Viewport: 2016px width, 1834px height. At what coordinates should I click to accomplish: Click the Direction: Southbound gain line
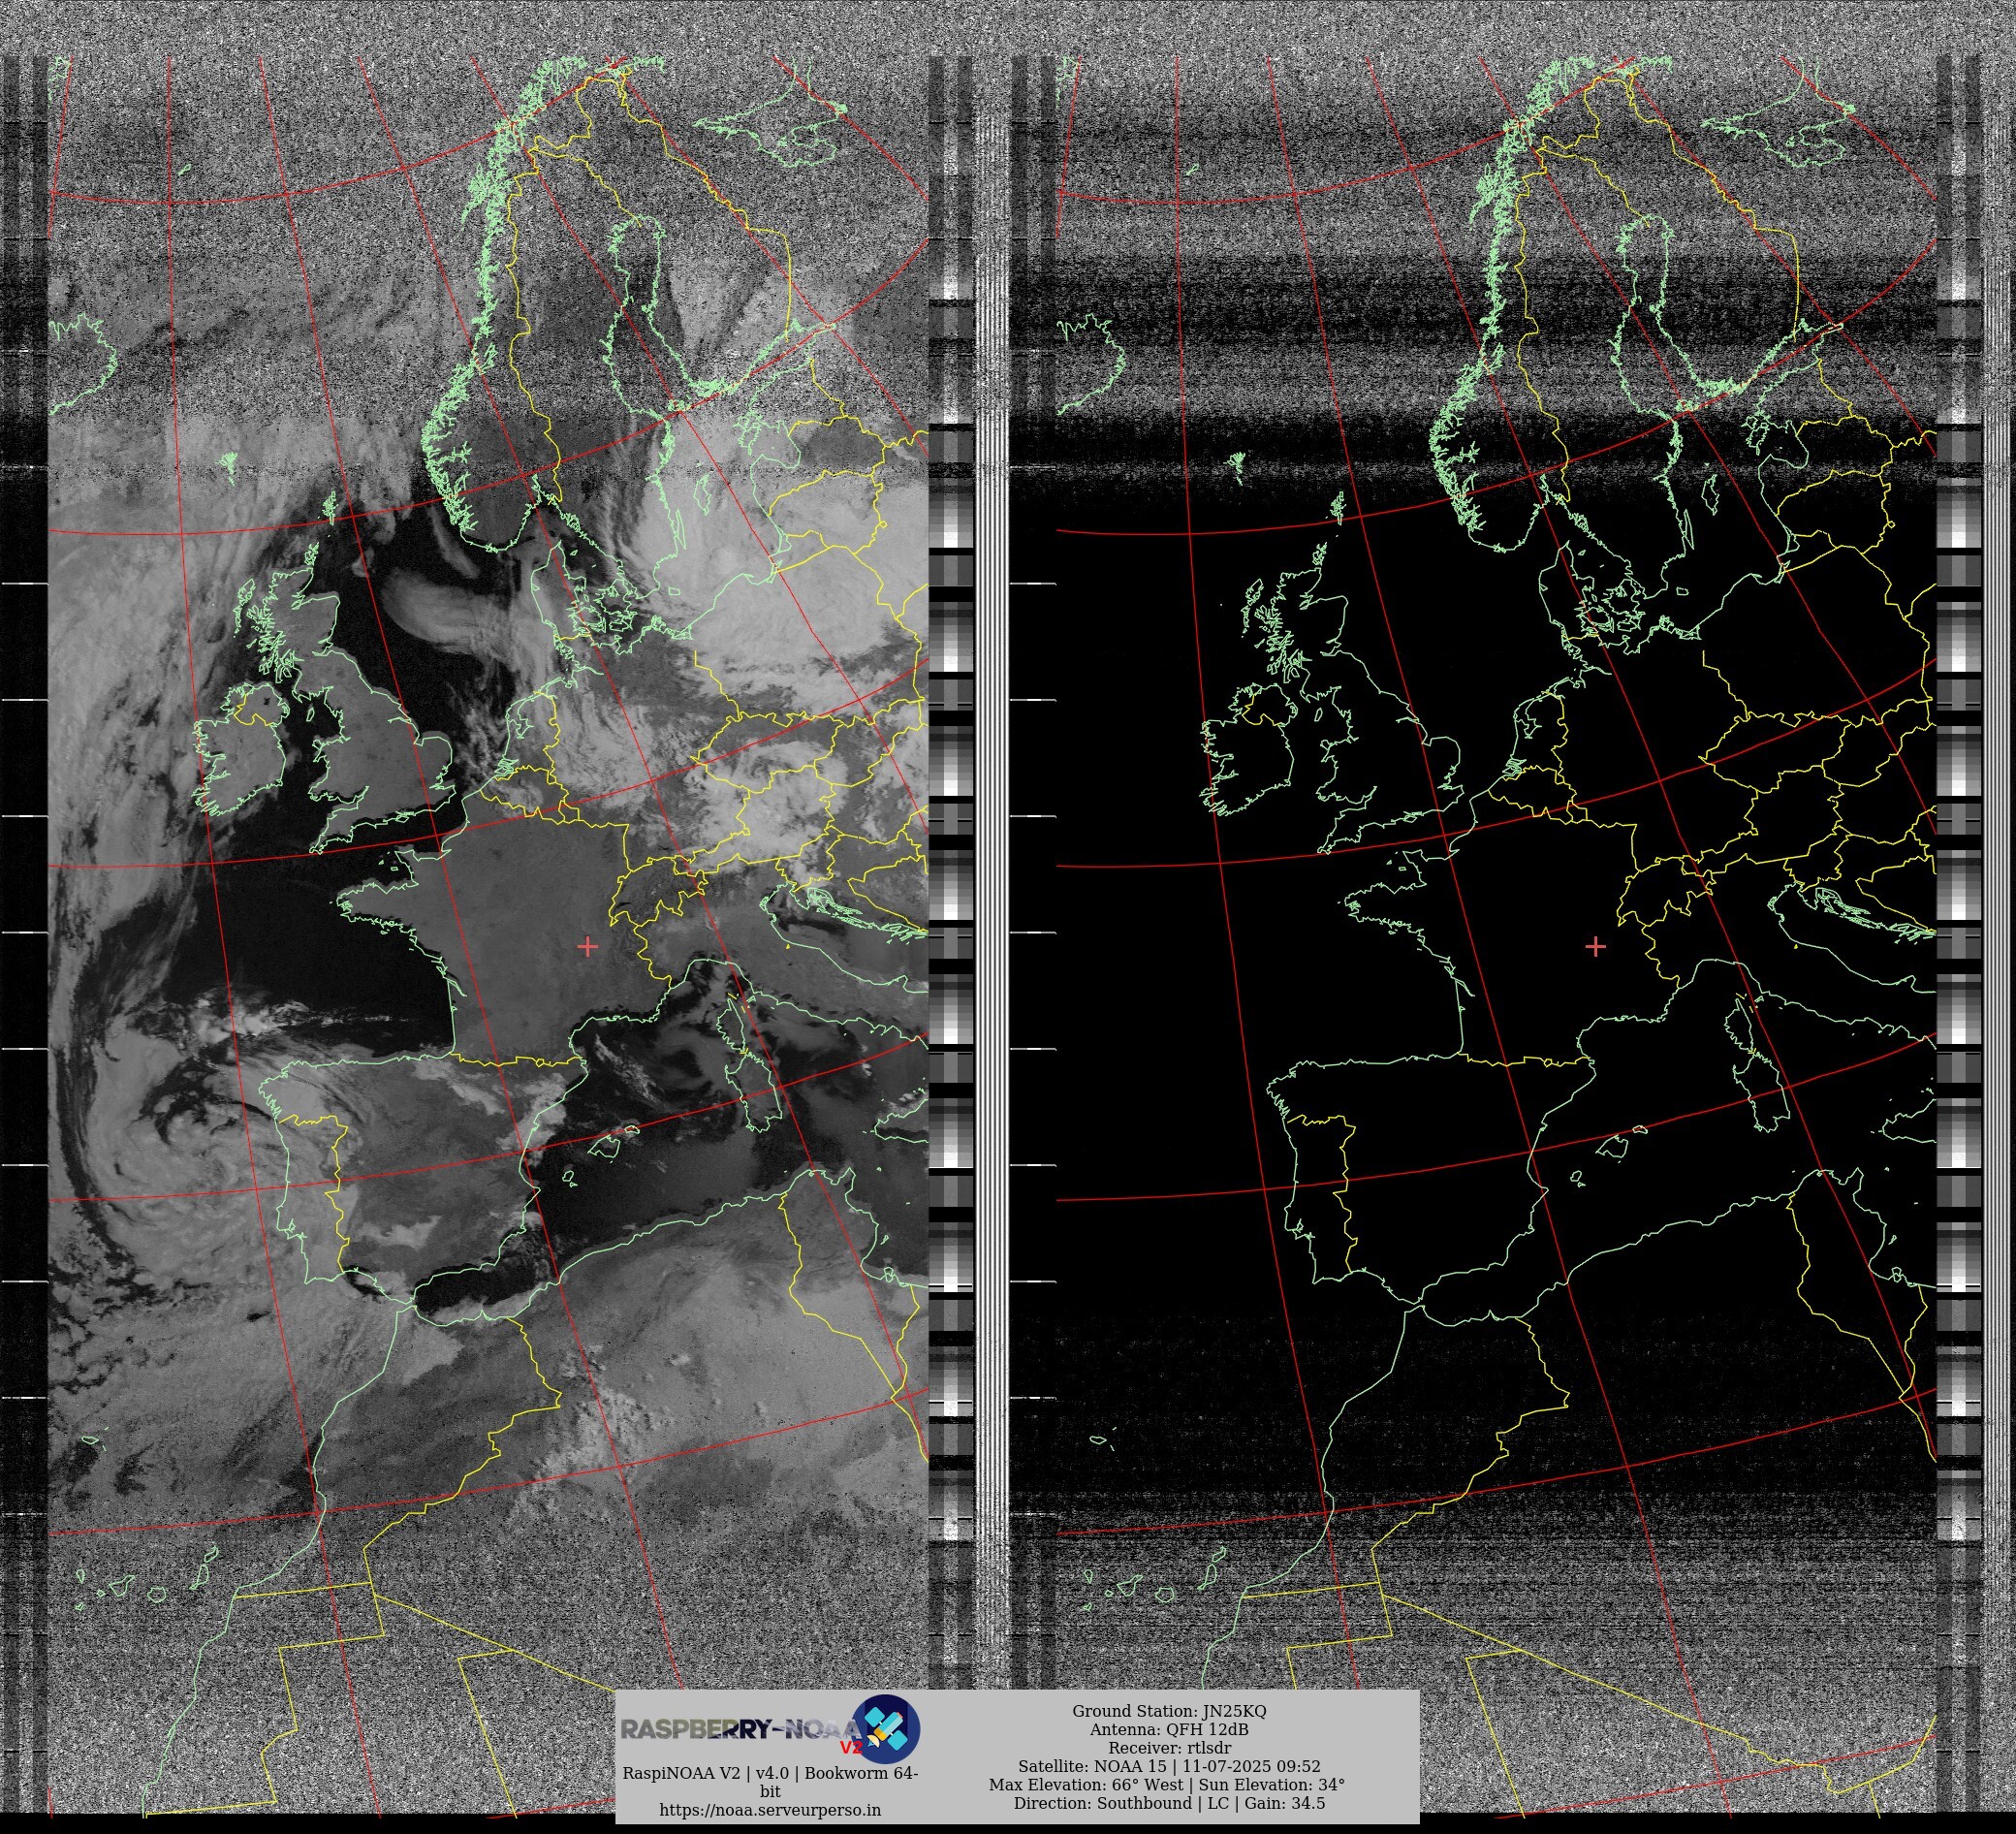click(x=1169, y=1804)
